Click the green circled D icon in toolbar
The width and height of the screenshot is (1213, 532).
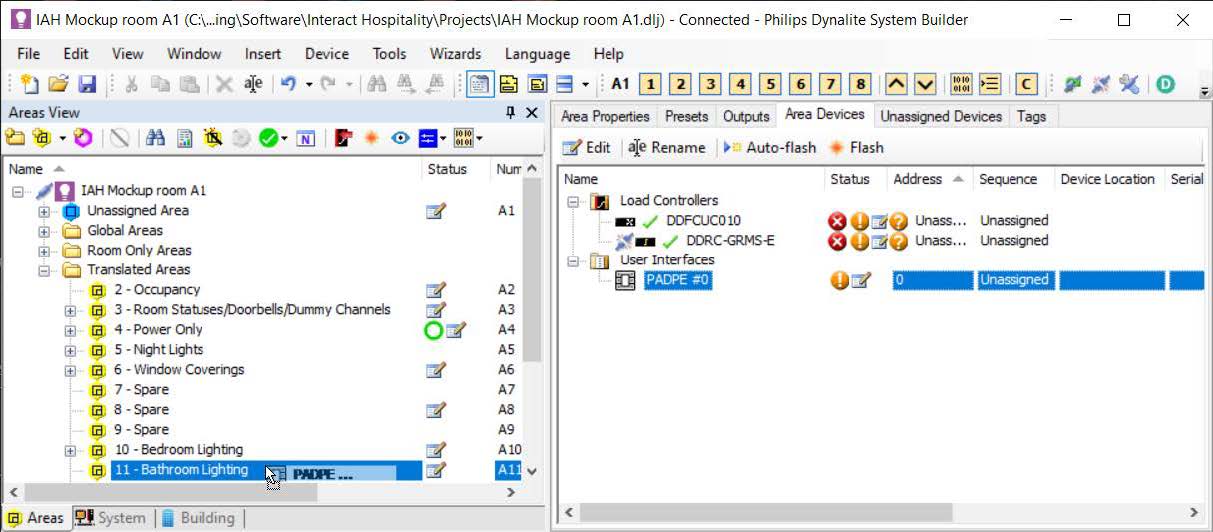tap(1165, 85)
